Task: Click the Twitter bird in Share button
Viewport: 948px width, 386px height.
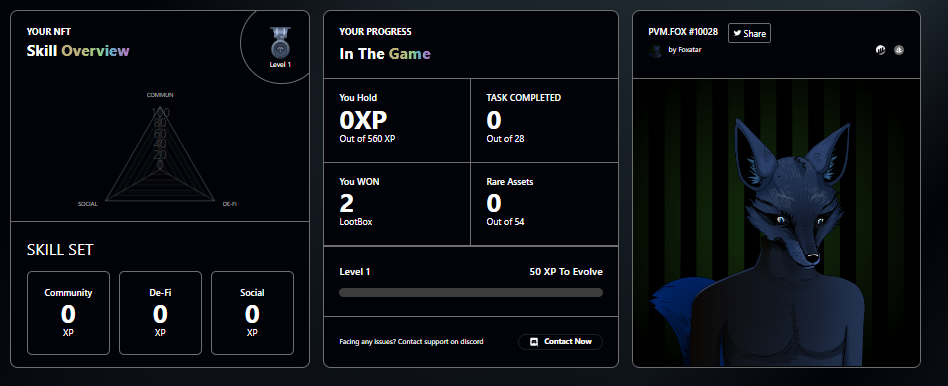Action: 737,34
